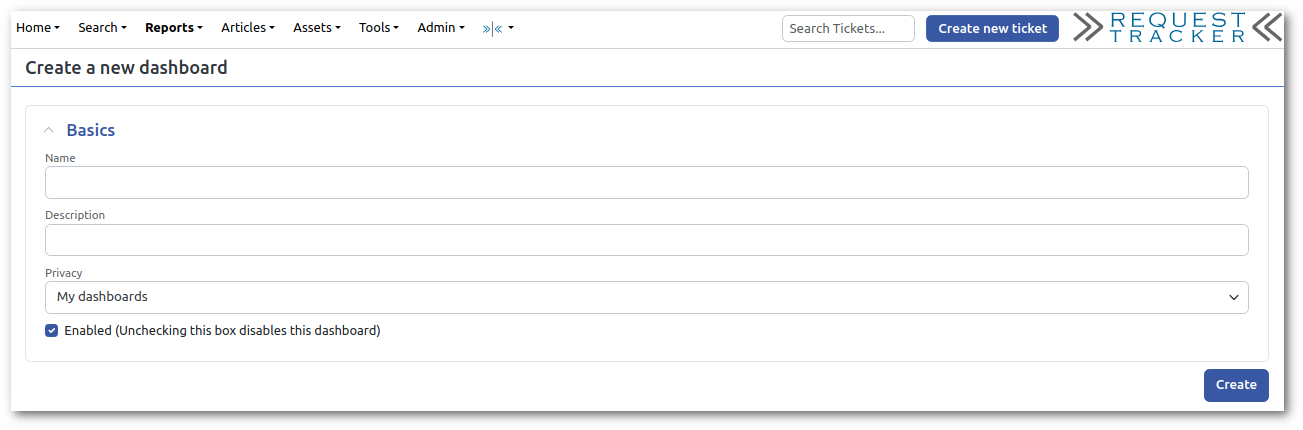
Task: Open the Search menu
Action: point(102,28)
